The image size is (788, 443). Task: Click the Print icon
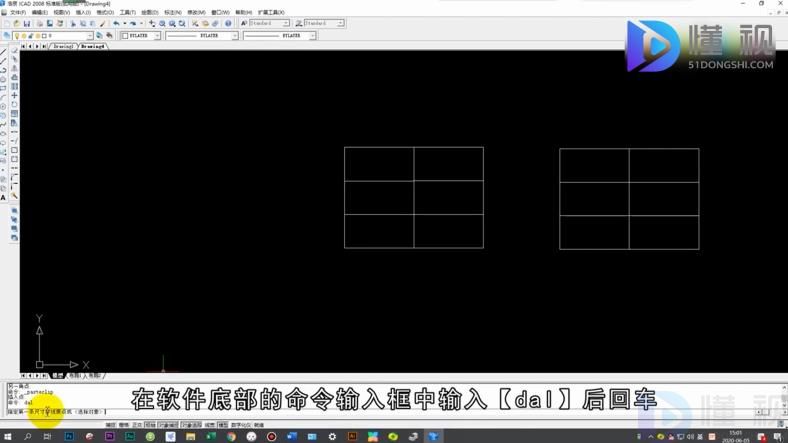point(40,23)
